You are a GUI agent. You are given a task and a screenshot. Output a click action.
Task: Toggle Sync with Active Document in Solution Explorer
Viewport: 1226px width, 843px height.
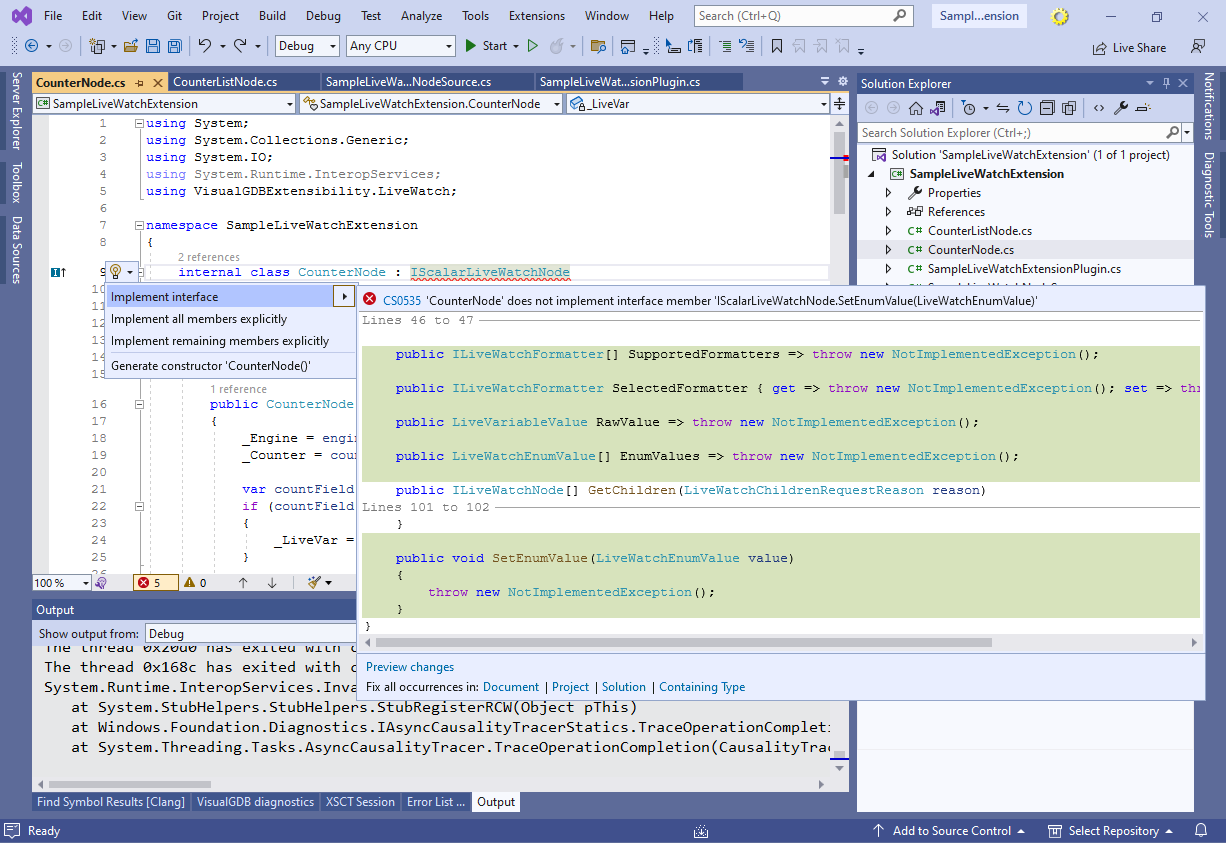[1005, 108]
